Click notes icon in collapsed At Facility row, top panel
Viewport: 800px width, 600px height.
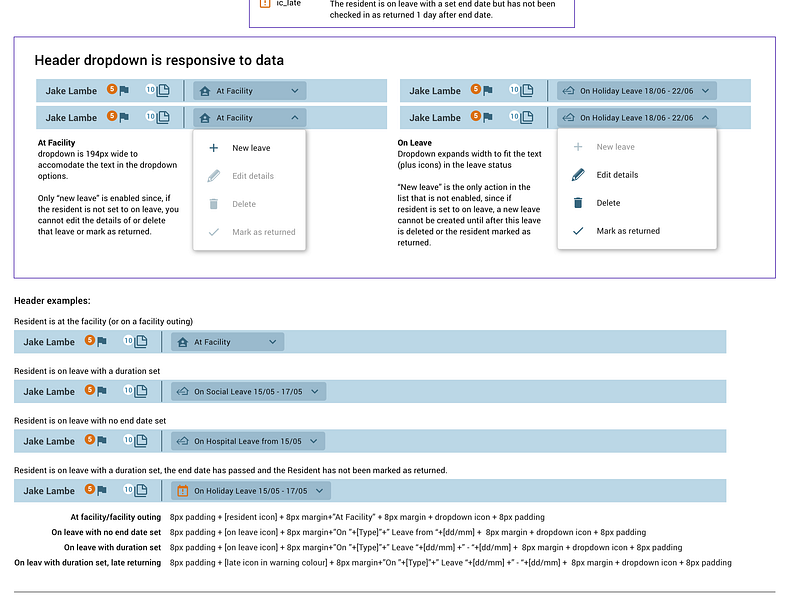click(x=163, y=90)
